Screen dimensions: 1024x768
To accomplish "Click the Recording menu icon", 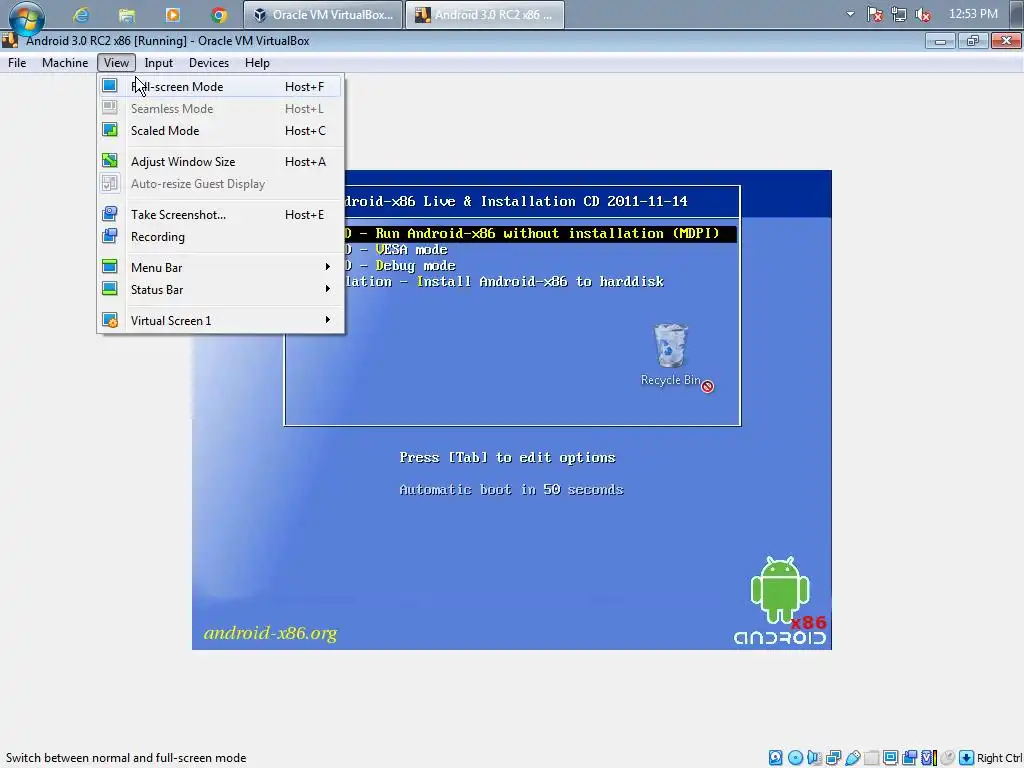I will [110, 236].
